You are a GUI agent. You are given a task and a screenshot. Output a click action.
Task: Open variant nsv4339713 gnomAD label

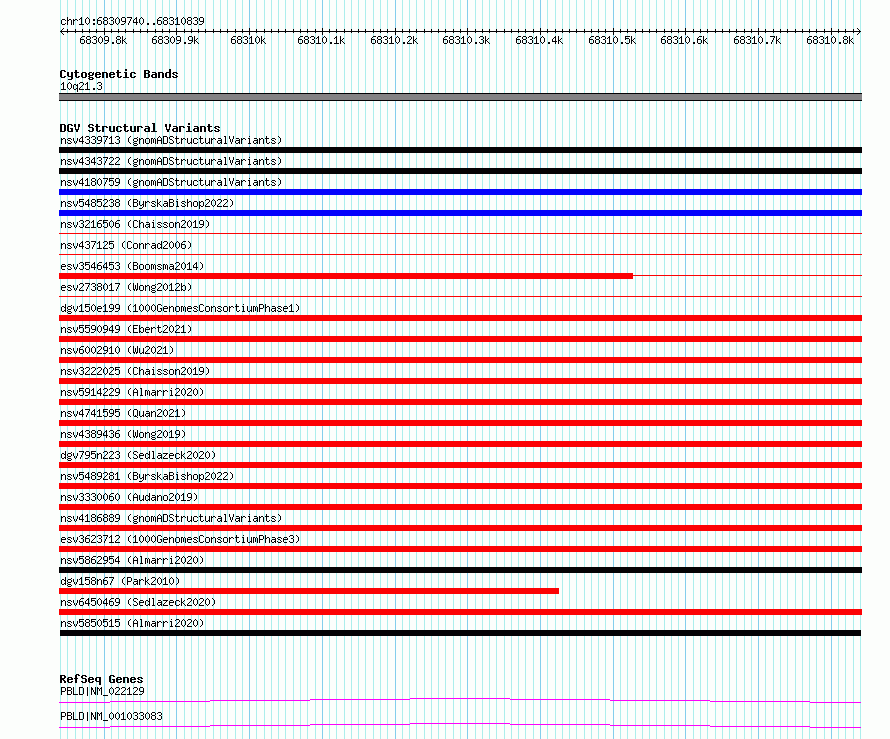(x=171, y=140)
